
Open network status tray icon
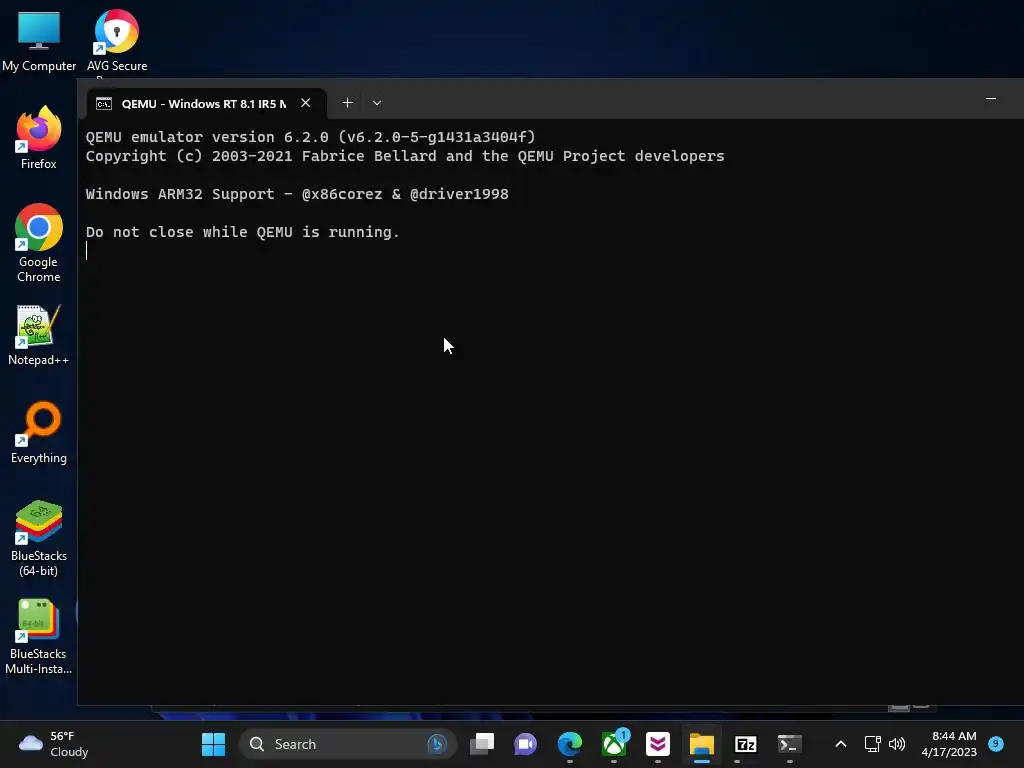(x=872, y=744)
